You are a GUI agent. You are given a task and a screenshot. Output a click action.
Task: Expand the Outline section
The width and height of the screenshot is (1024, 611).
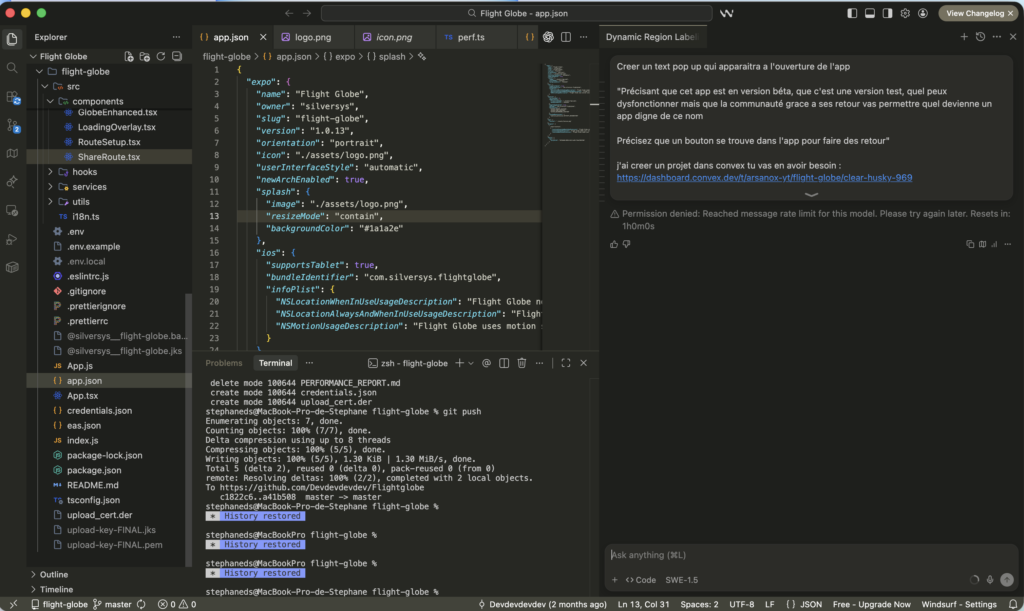point(54,574)
